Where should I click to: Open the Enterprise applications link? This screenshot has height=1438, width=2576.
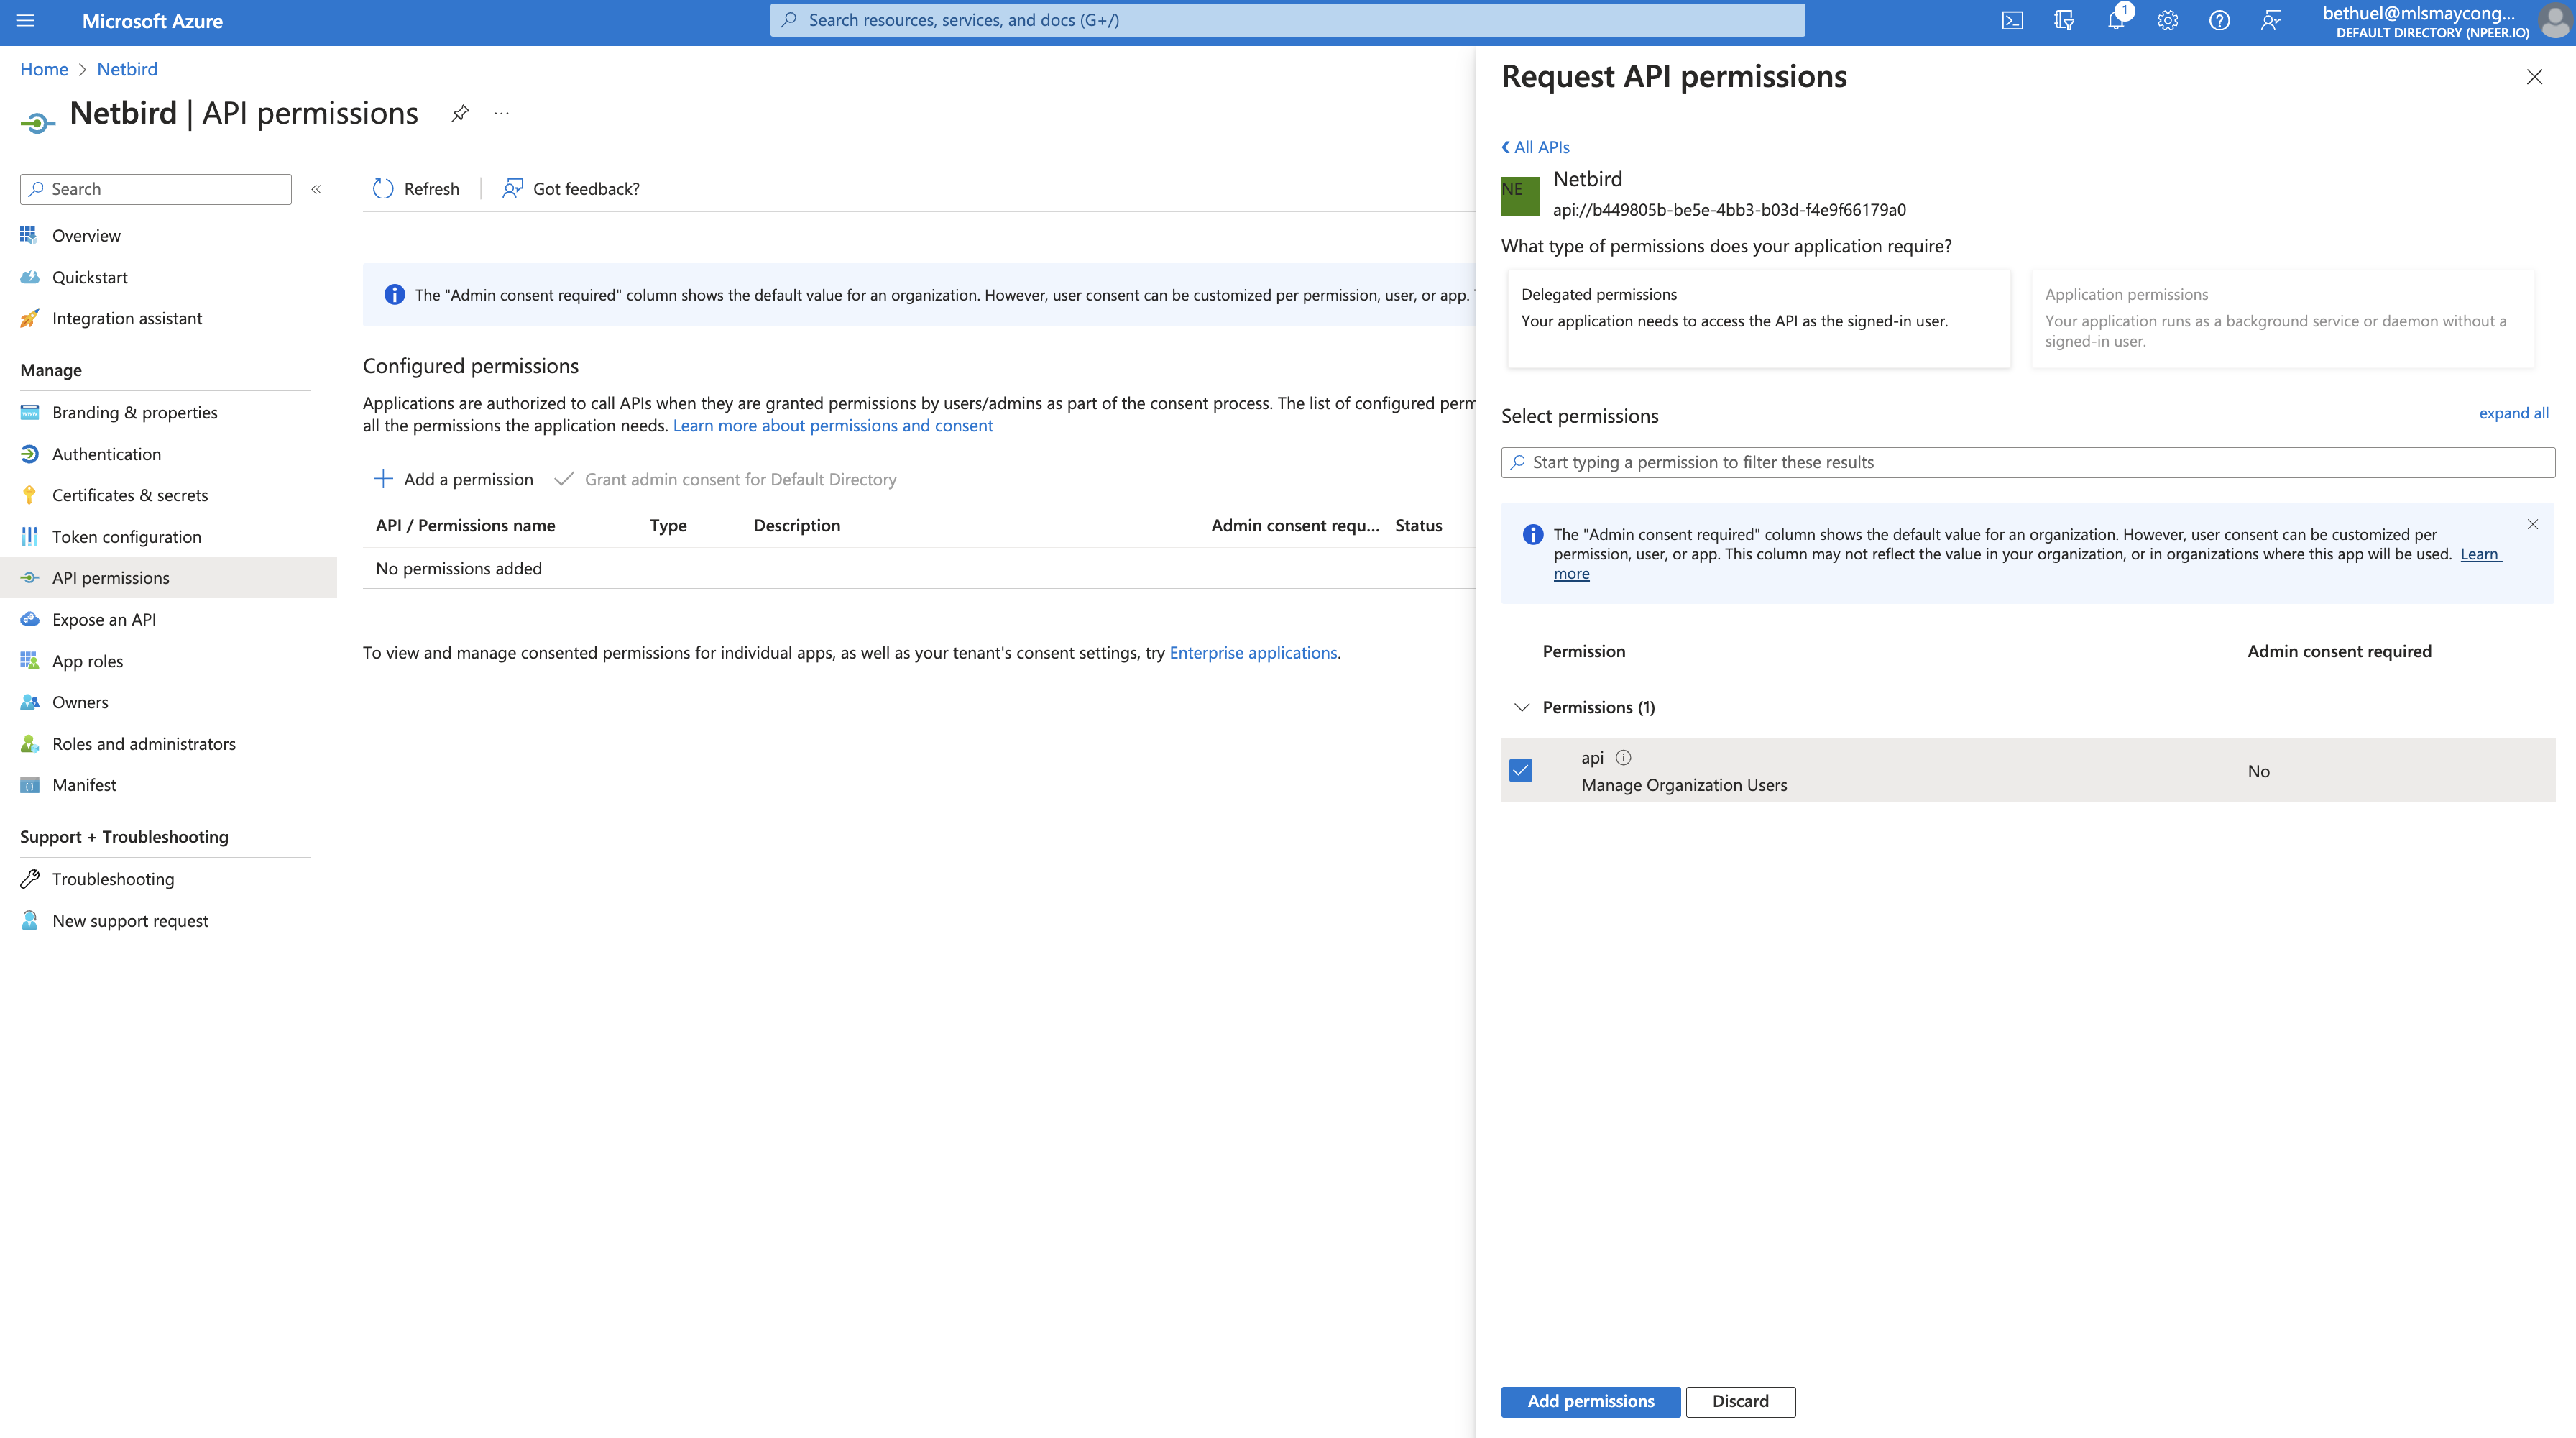coord(1252,652)
